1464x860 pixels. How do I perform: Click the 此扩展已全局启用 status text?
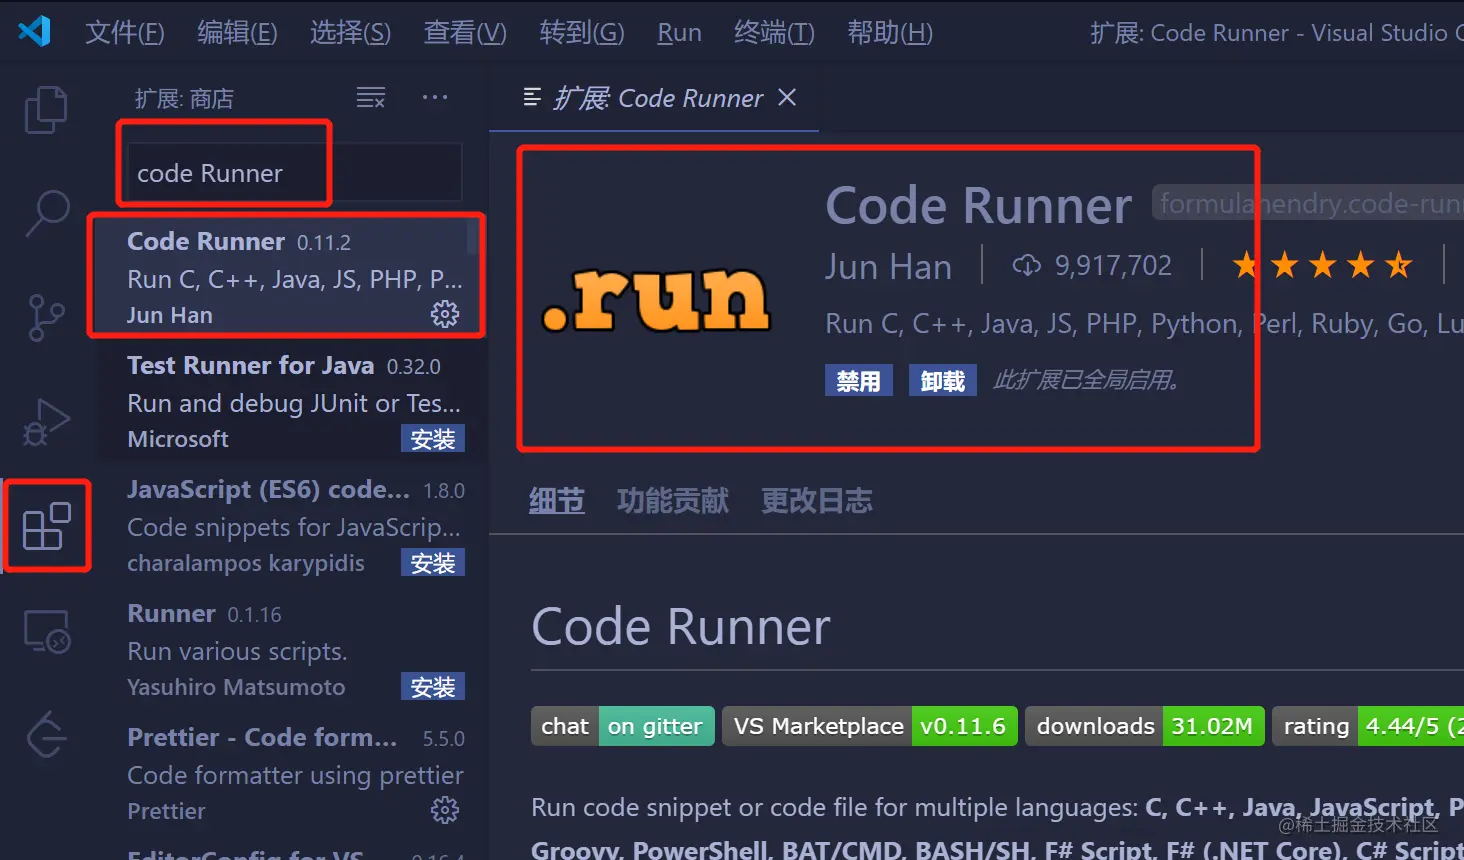point(1087,380)
